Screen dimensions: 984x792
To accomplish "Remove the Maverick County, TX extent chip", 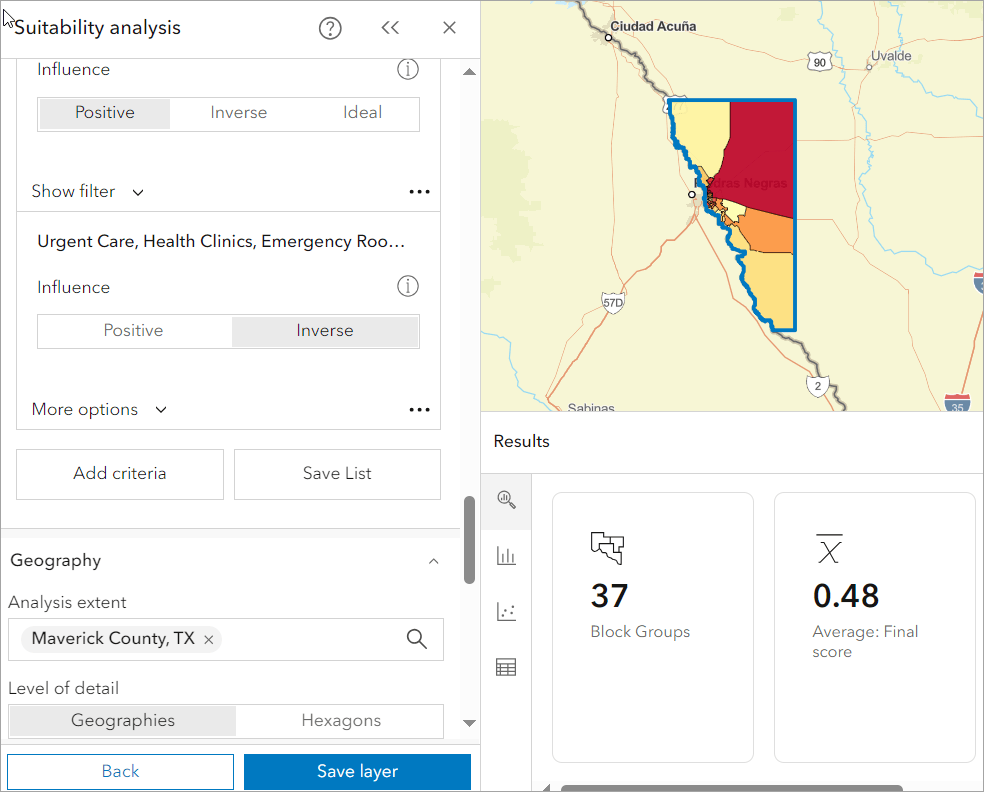I will [x=208, y=639].
